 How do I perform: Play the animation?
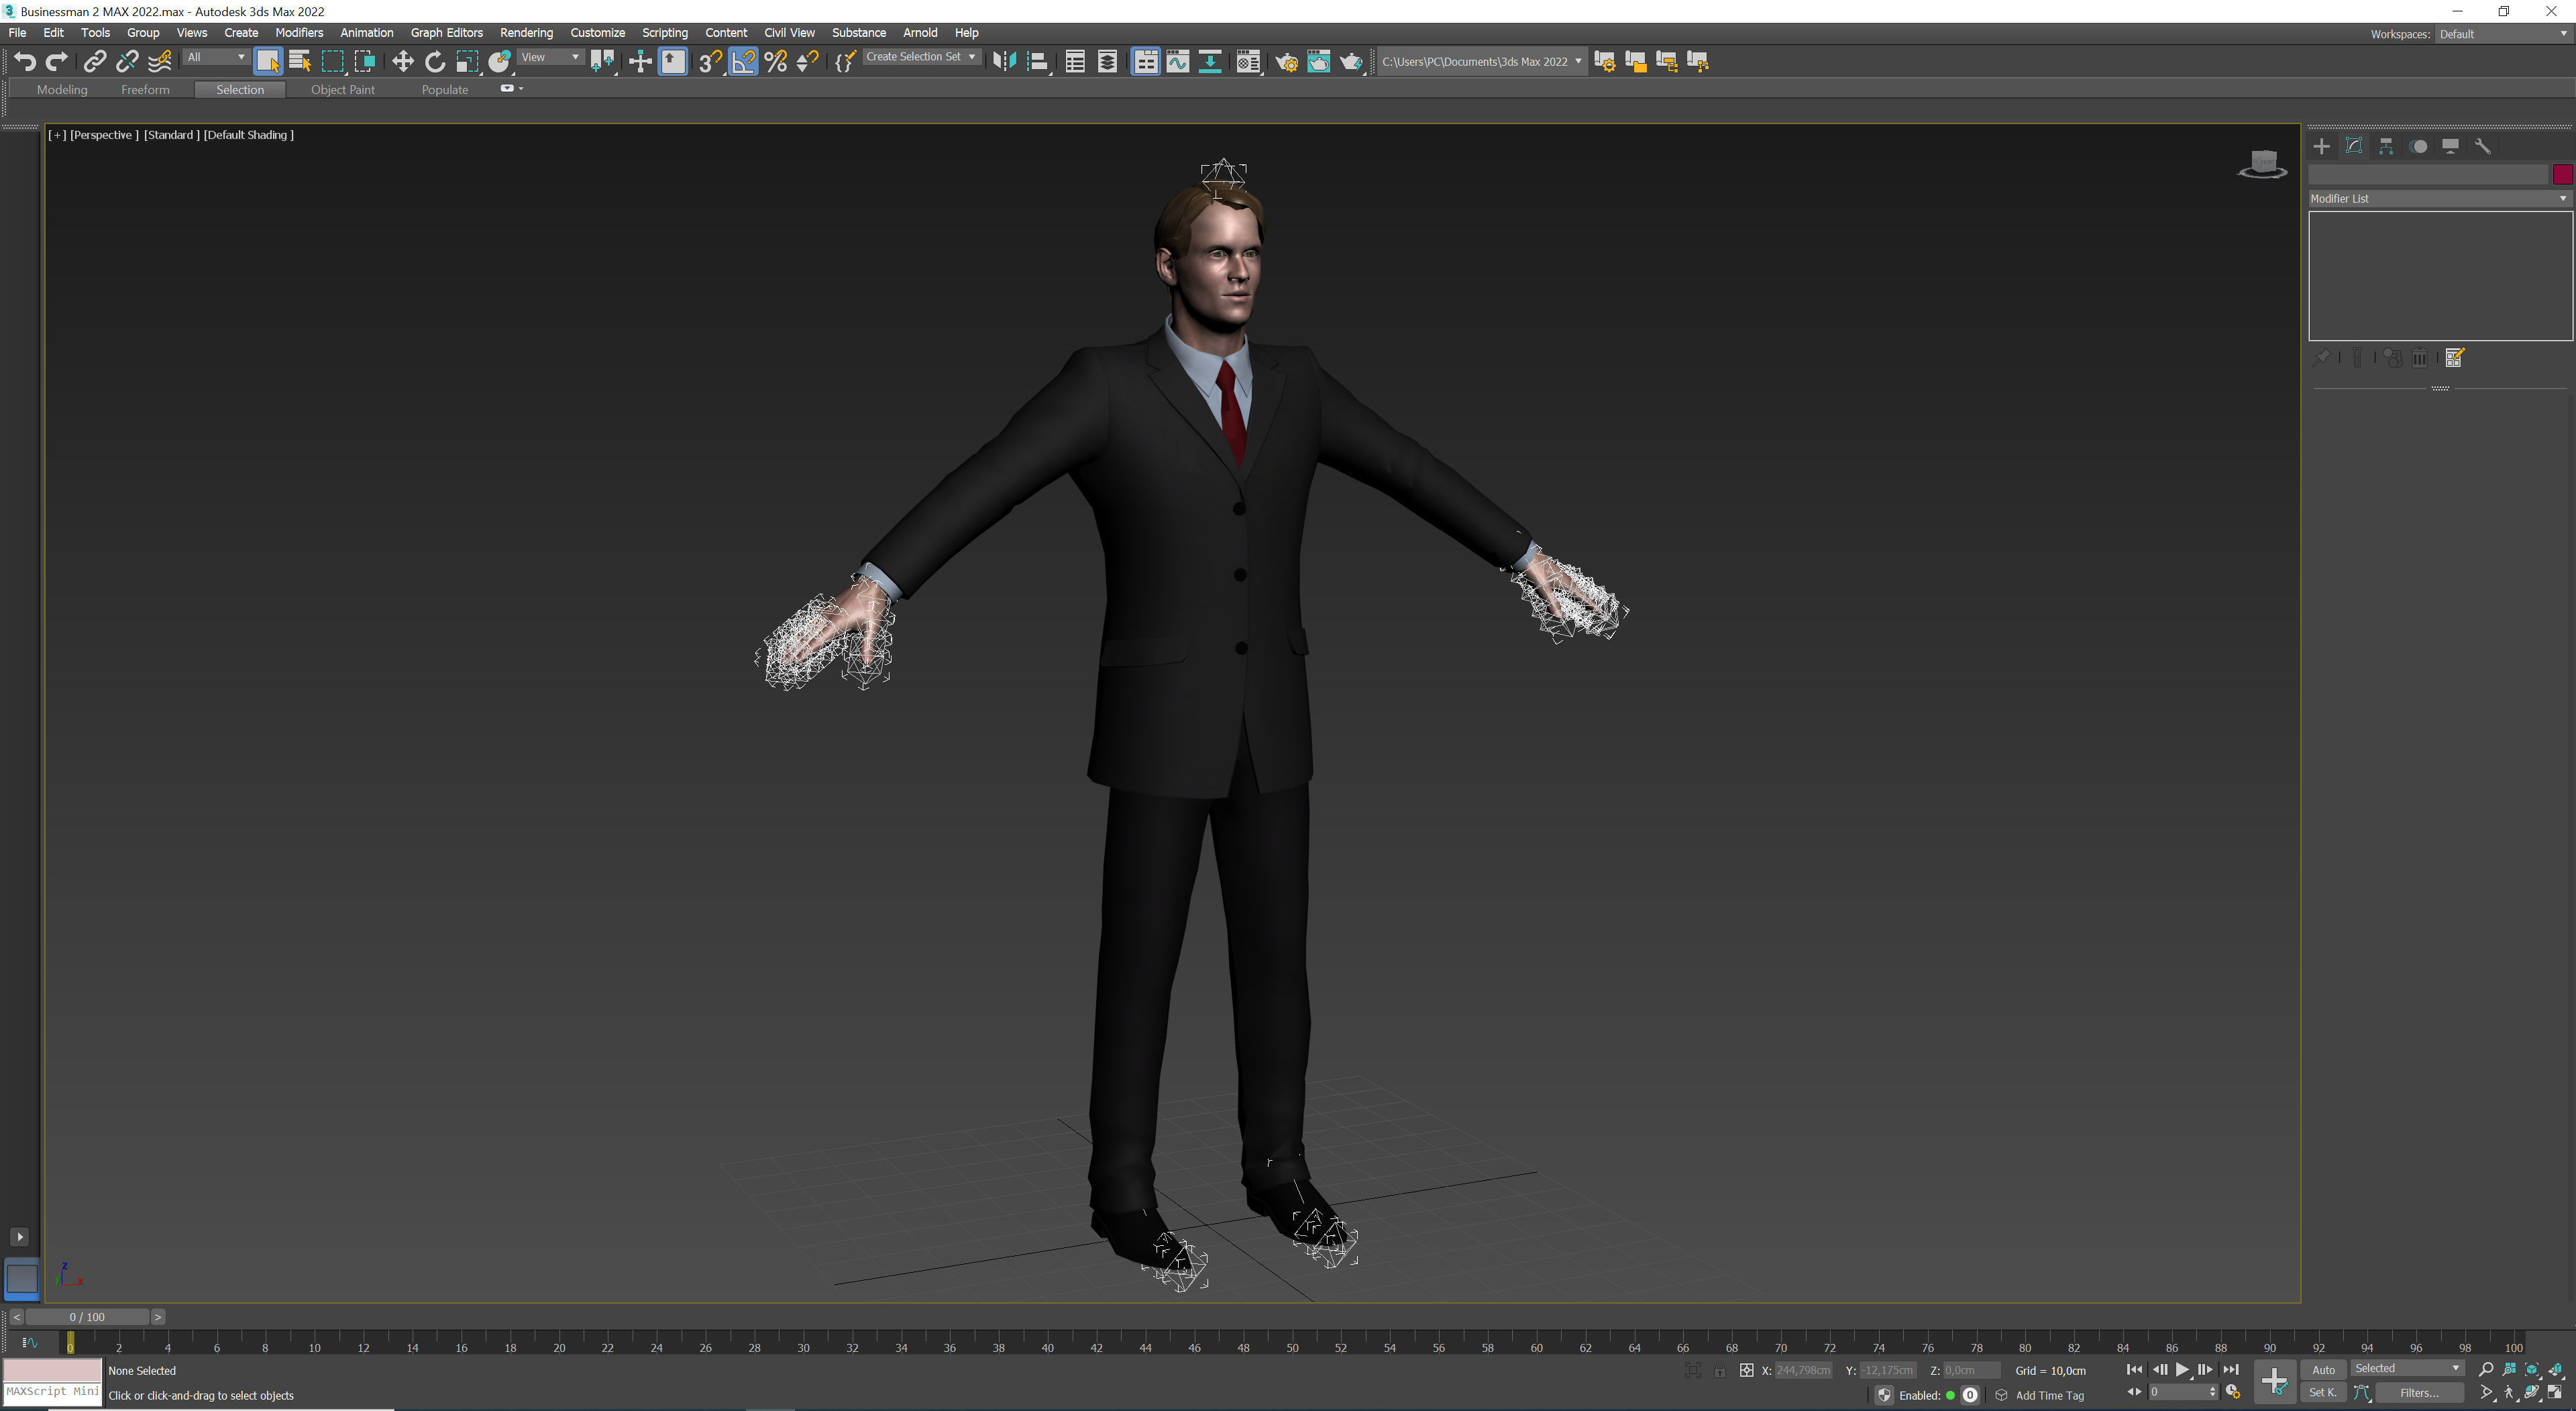pos(2182,1370)
